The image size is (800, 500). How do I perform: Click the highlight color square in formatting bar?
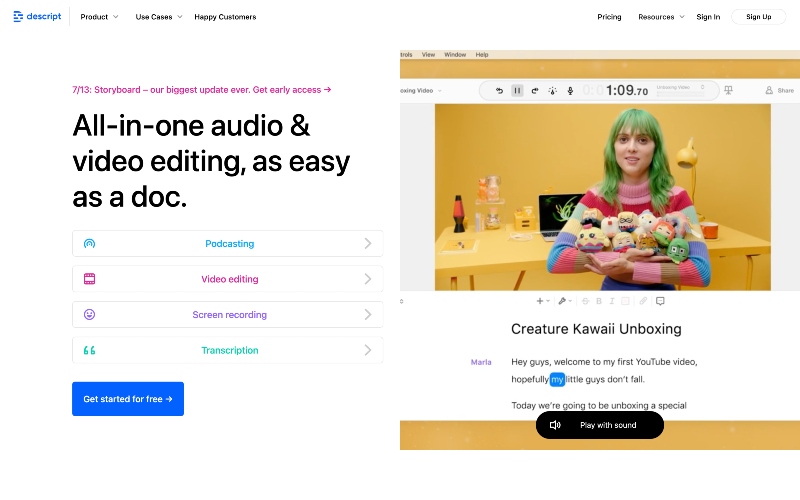click(x=625, y=301)
